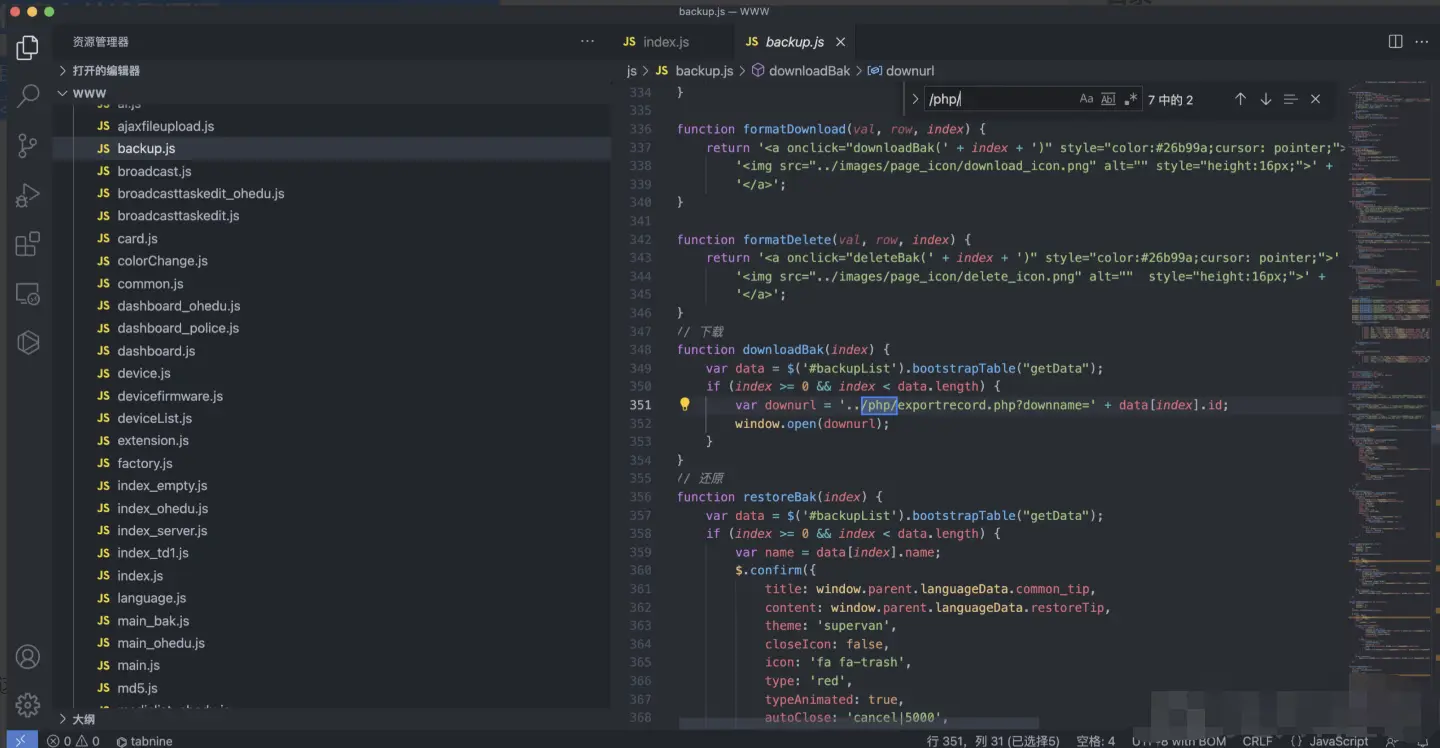The image size is (1440, 748).
Task: Open the Remote Explorer view
Action: [x=28, y=293]
